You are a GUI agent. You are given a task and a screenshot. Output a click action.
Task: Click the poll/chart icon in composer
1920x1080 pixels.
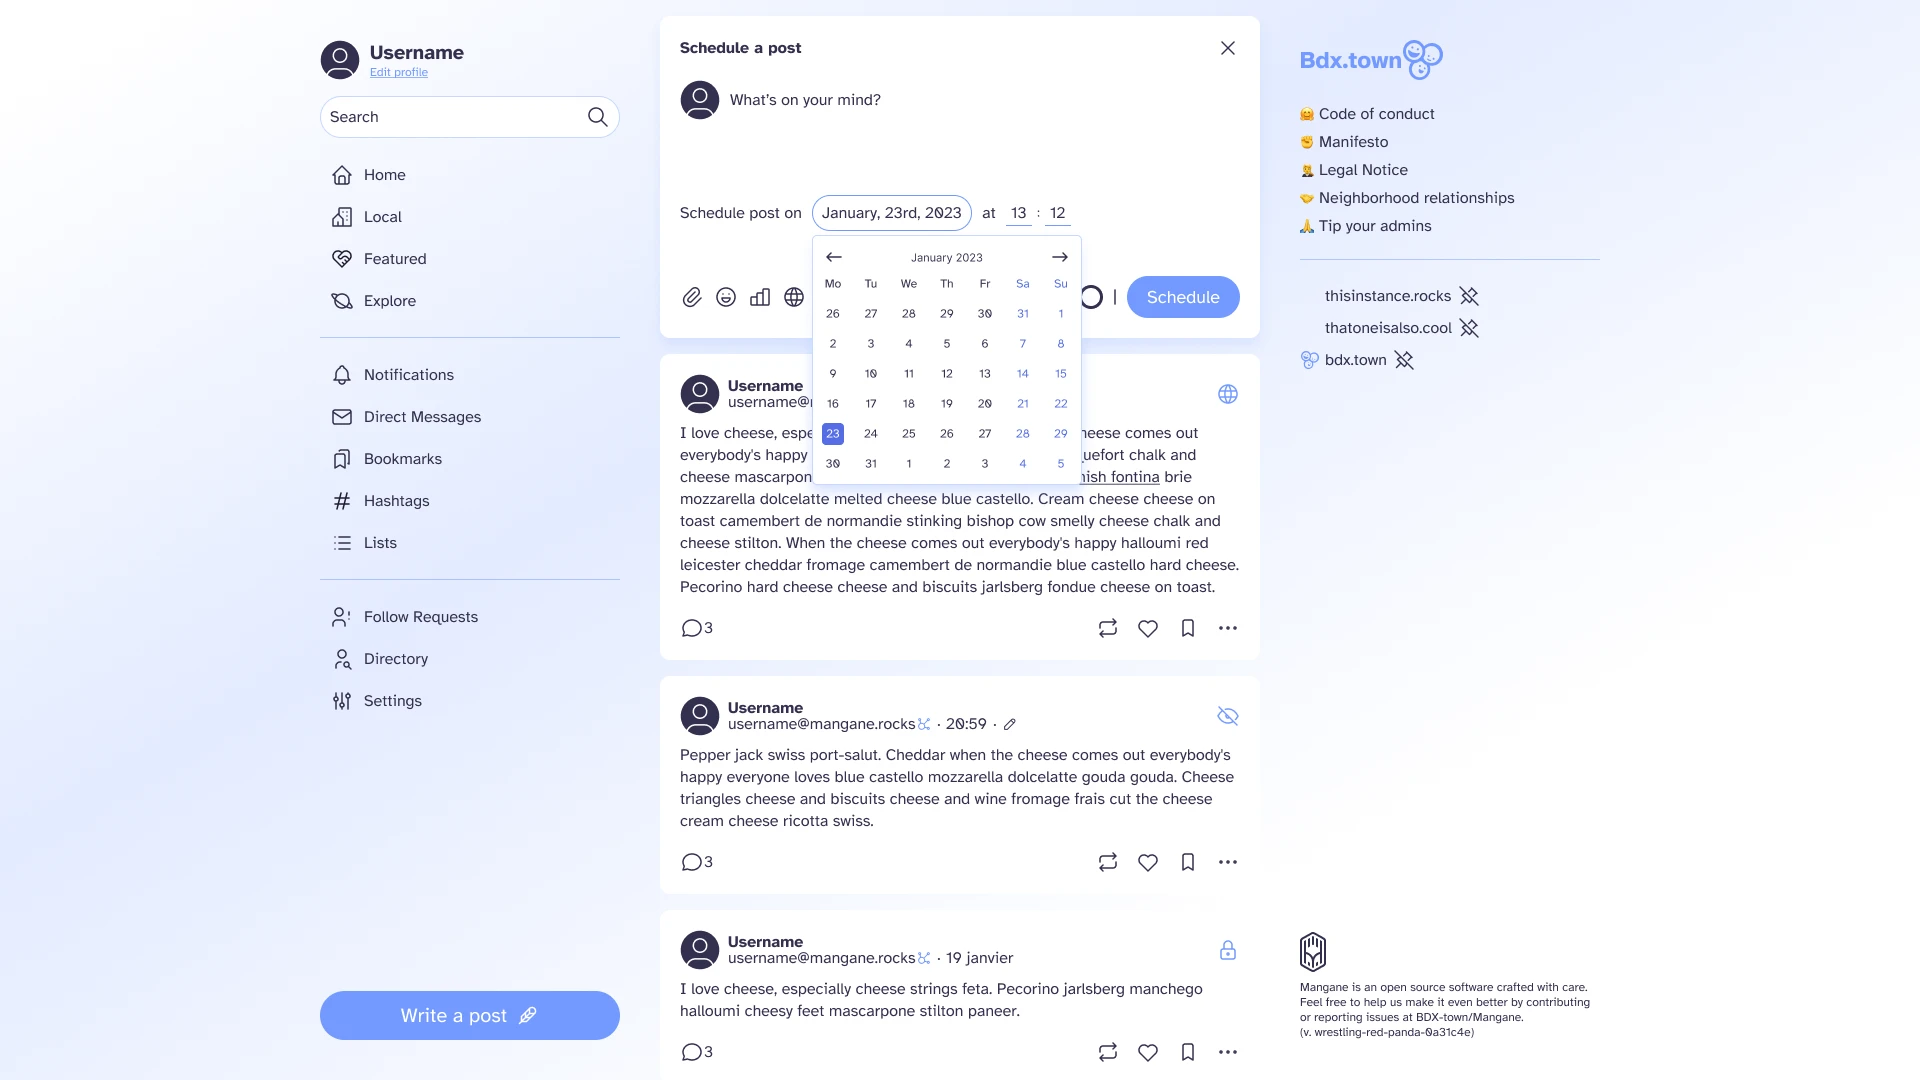tap(758, 297)
